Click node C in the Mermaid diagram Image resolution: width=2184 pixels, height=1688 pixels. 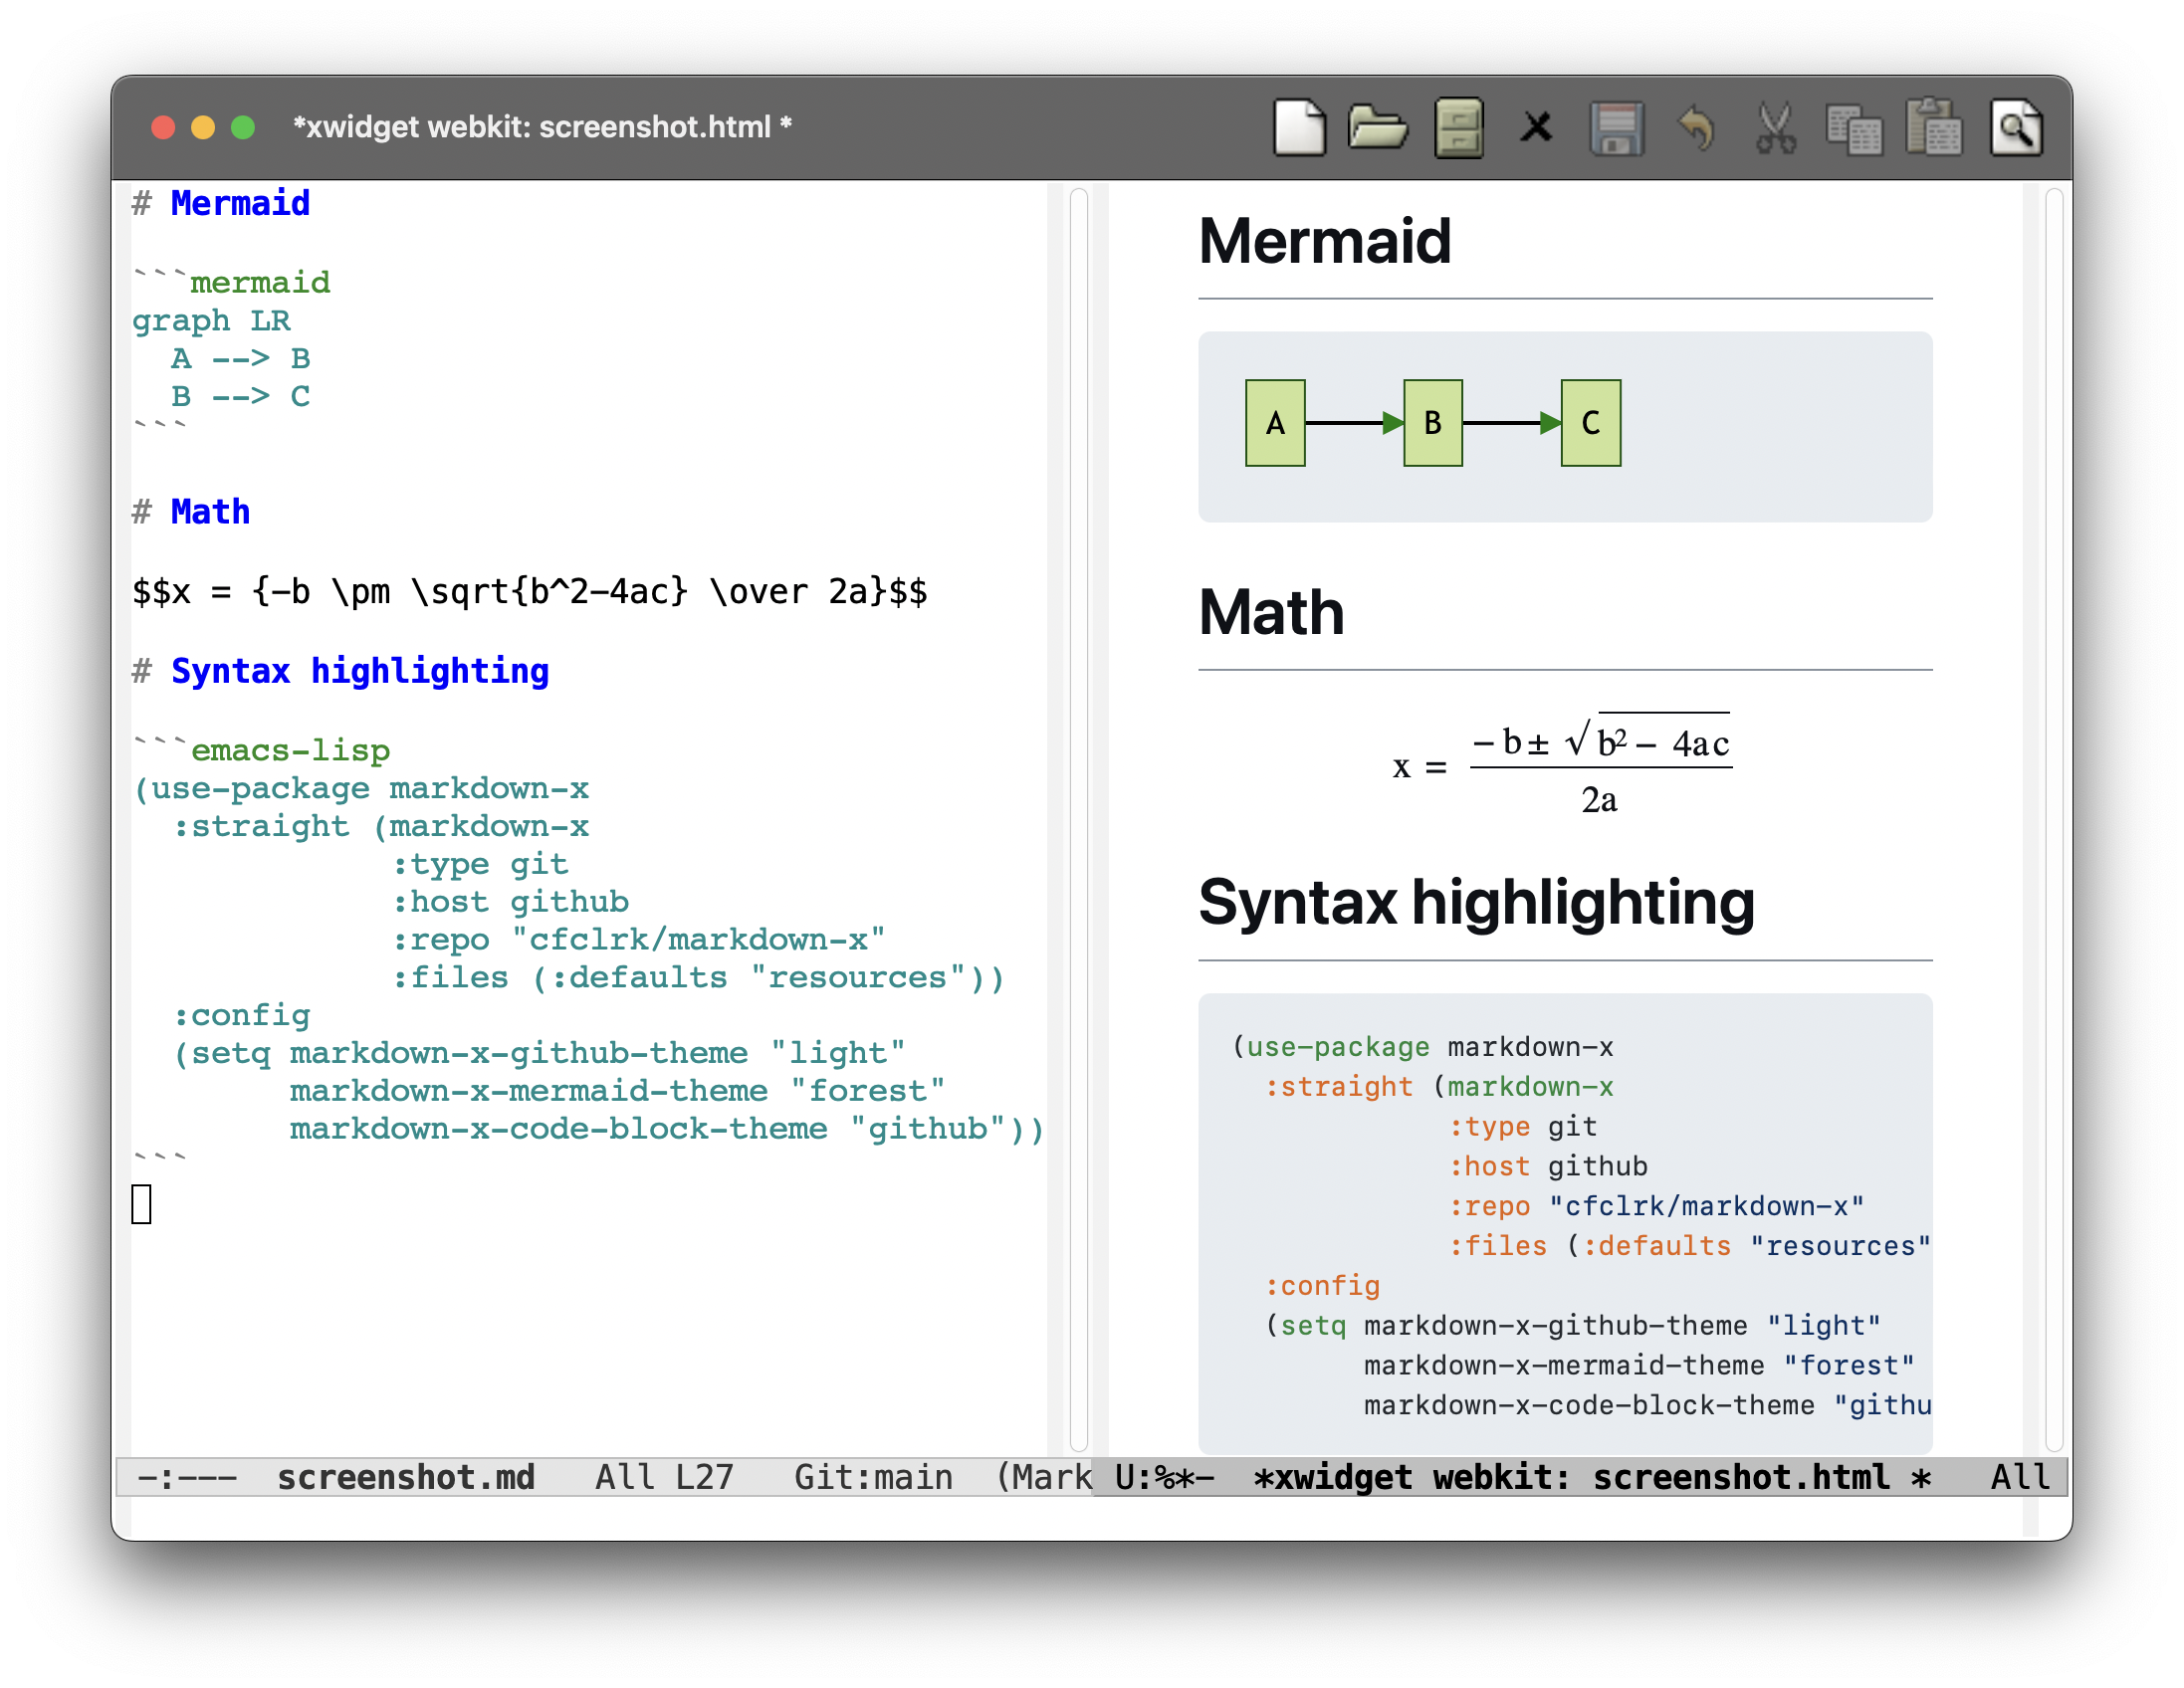point(1591,423)
